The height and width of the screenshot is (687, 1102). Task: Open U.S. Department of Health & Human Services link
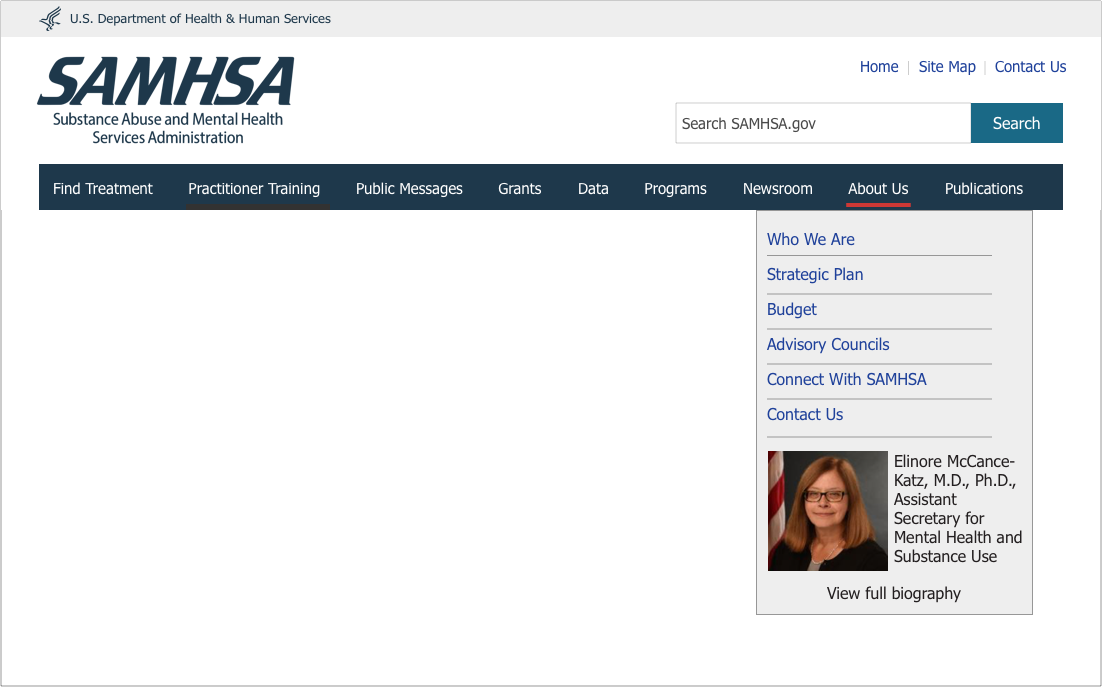(x=200, y=19)
